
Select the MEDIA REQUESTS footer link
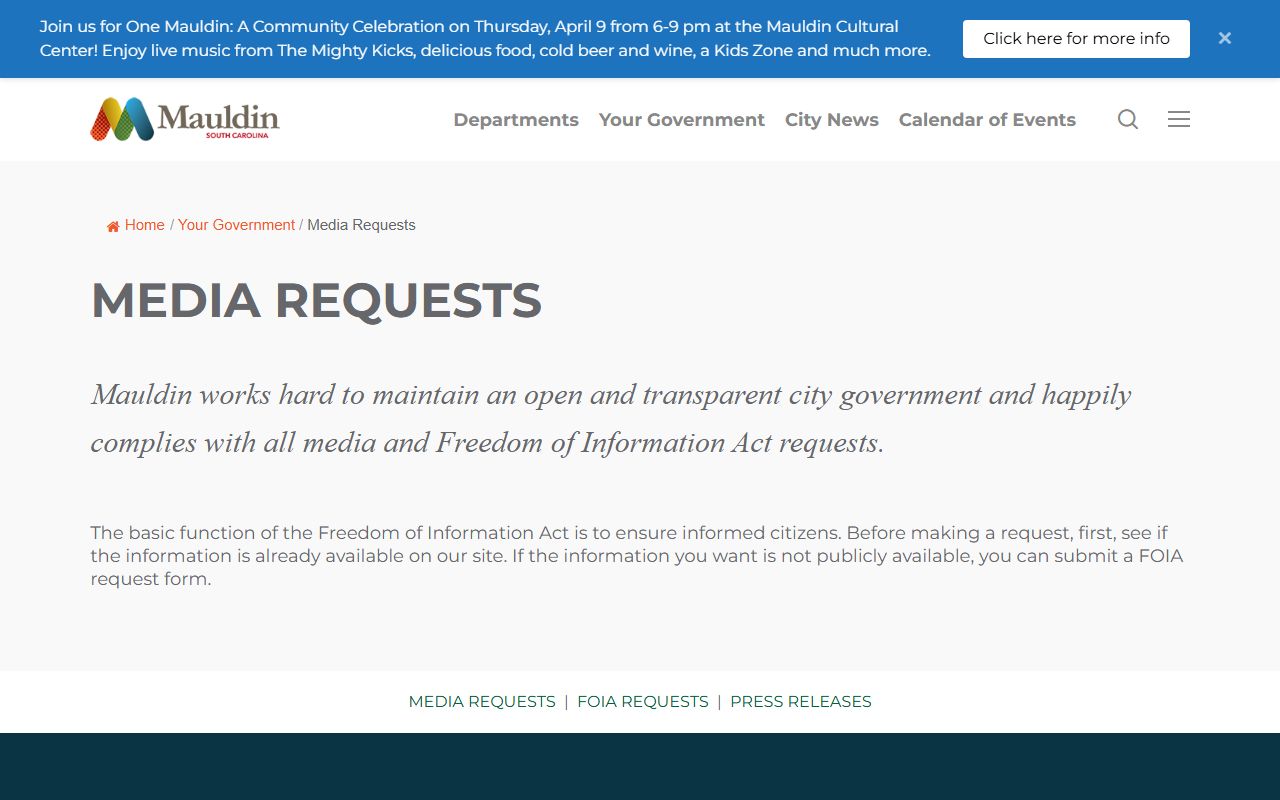pos(482,702)
